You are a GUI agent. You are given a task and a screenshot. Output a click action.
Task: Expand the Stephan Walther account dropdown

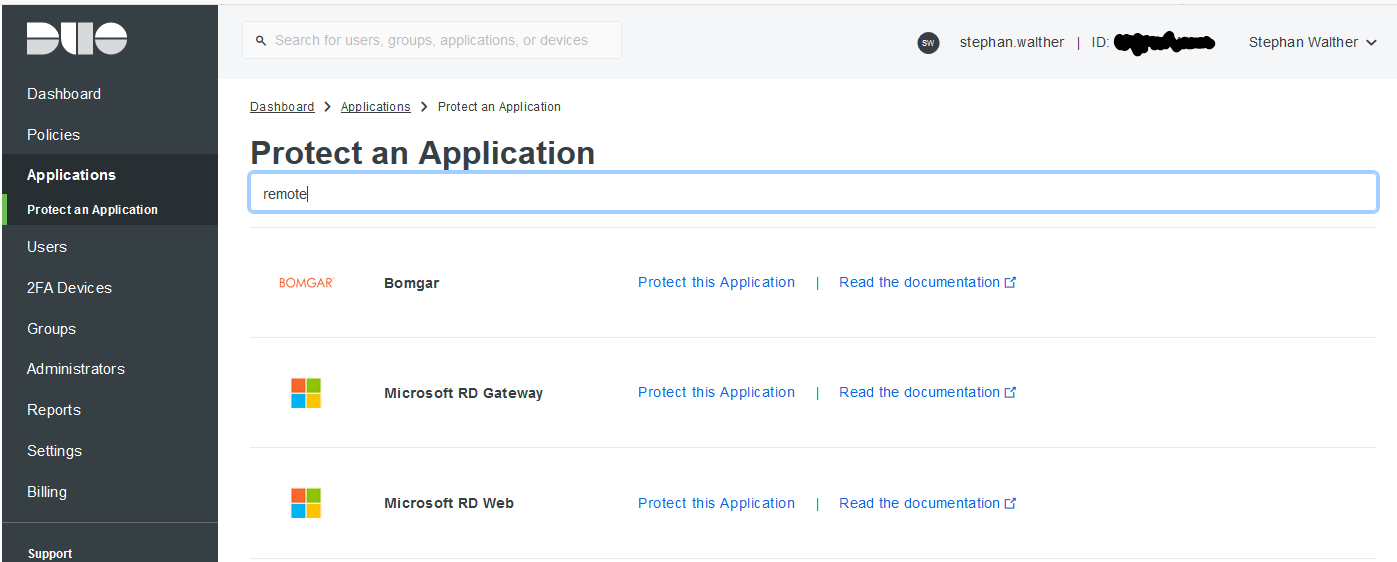[1313, 42]
